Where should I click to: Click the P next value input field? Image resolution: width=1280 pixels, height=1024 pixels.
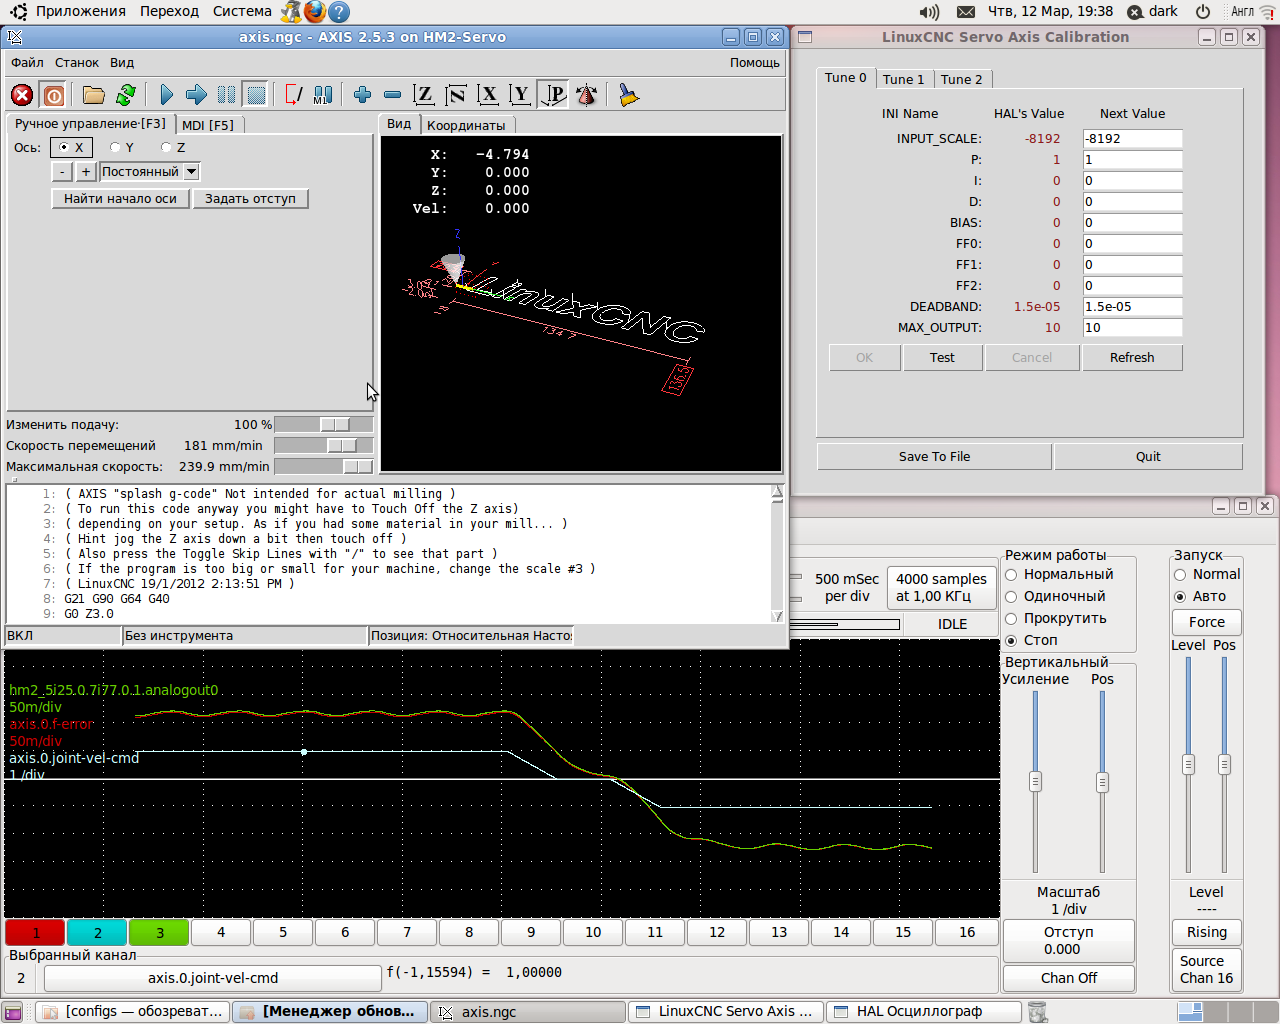coord(1132,160)
